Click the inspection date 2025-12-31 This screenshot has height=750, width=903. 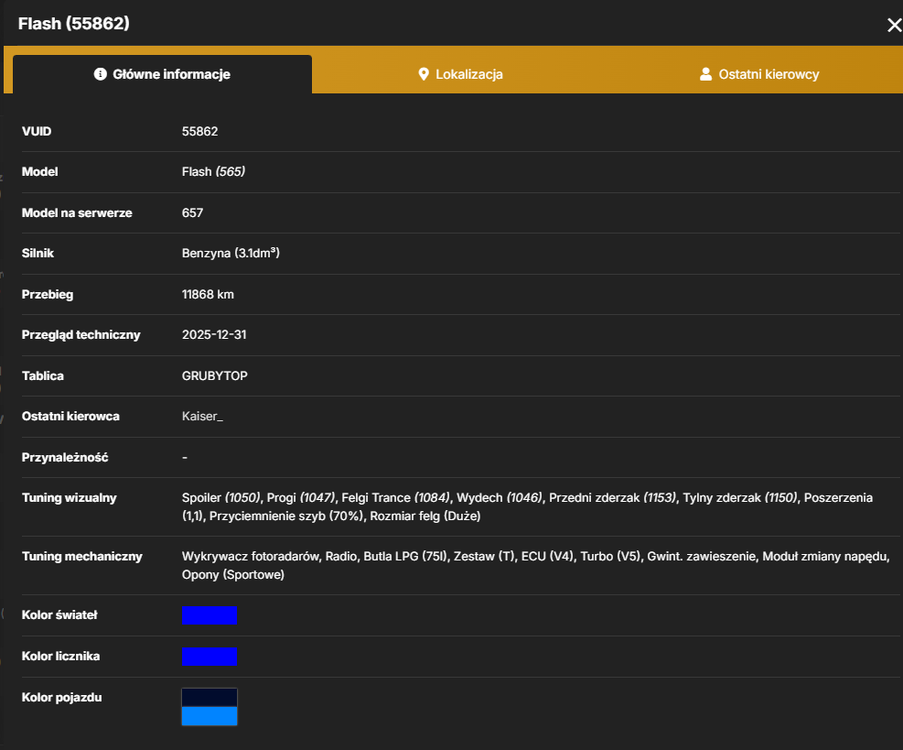coord(214,335)
